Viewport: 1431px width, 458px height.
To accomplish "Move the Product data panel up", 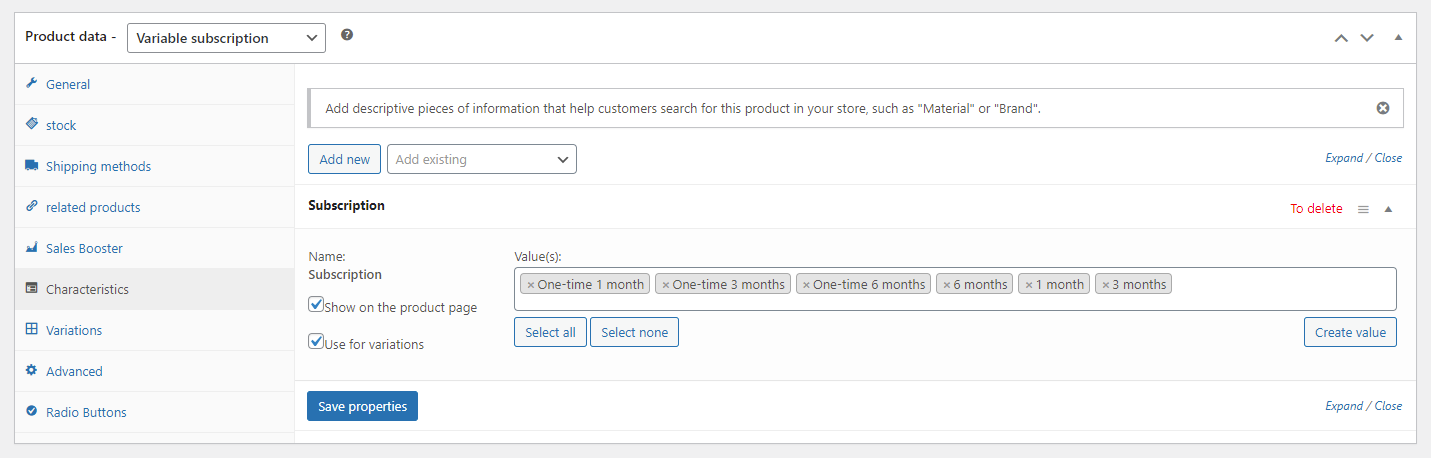I will click(1341, 38).
